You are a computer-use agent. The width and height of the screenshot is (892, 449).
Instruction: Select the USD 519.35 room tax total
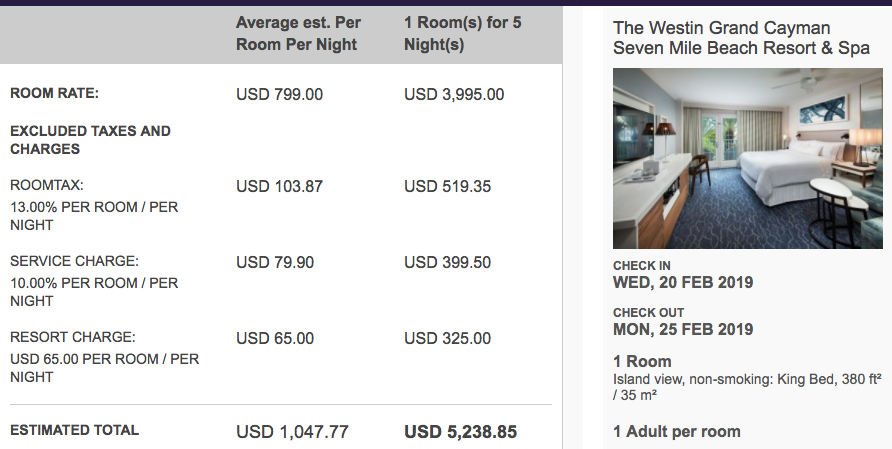[x=447, y=187]
